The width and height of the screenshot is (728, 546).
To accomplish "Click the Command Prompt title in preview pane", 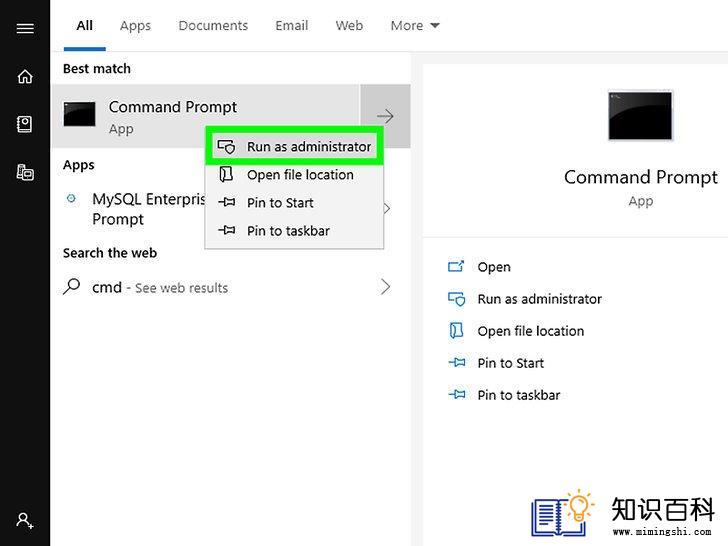I will click(641, 177).
